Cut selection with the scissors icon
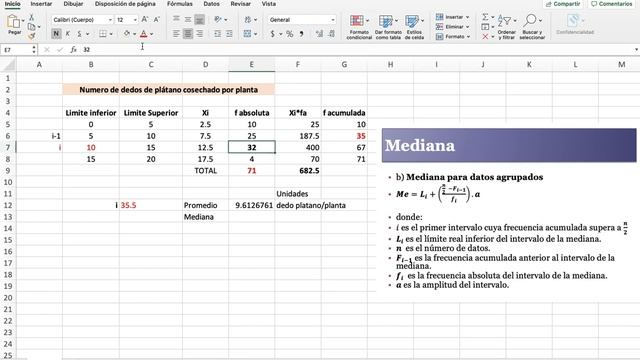Viewport: 640px width, 360px height. (31, 18)
